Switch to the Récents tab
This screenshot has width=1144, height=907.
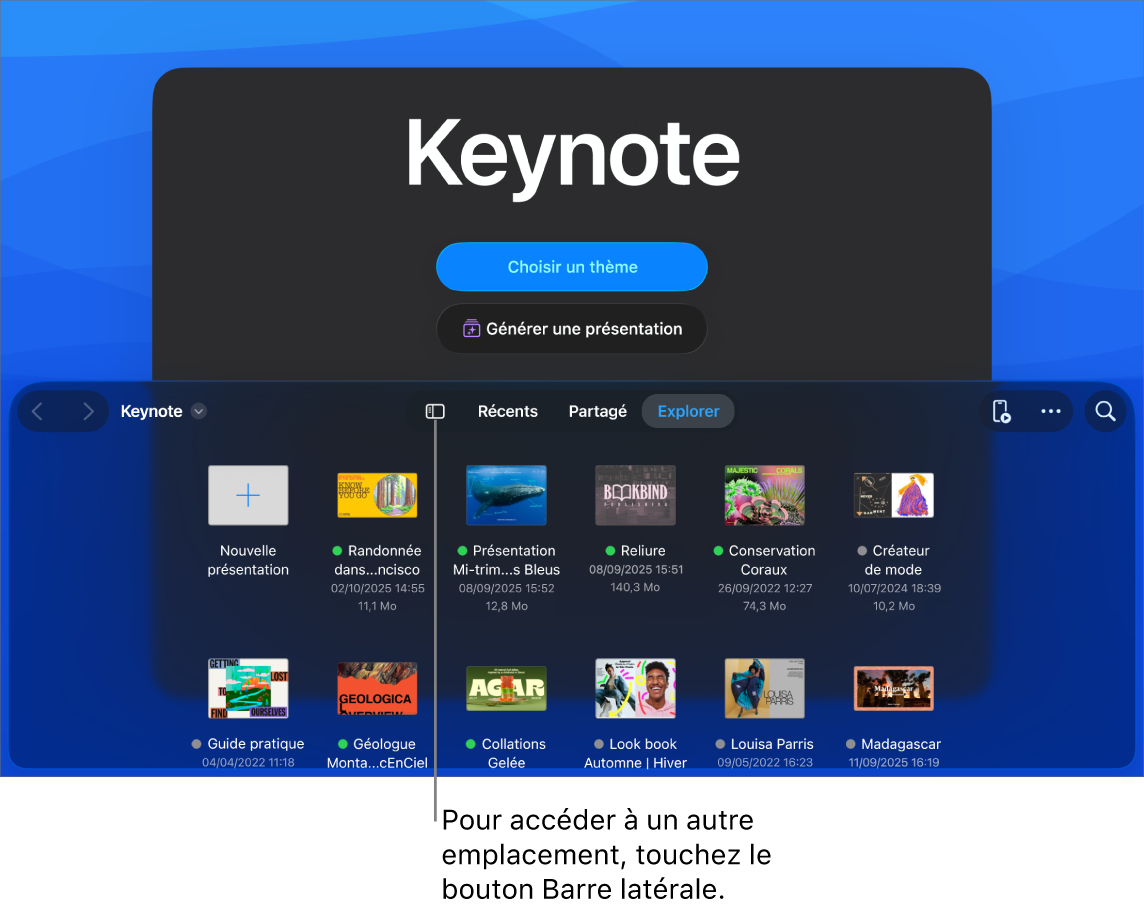[x=508, y=412]
